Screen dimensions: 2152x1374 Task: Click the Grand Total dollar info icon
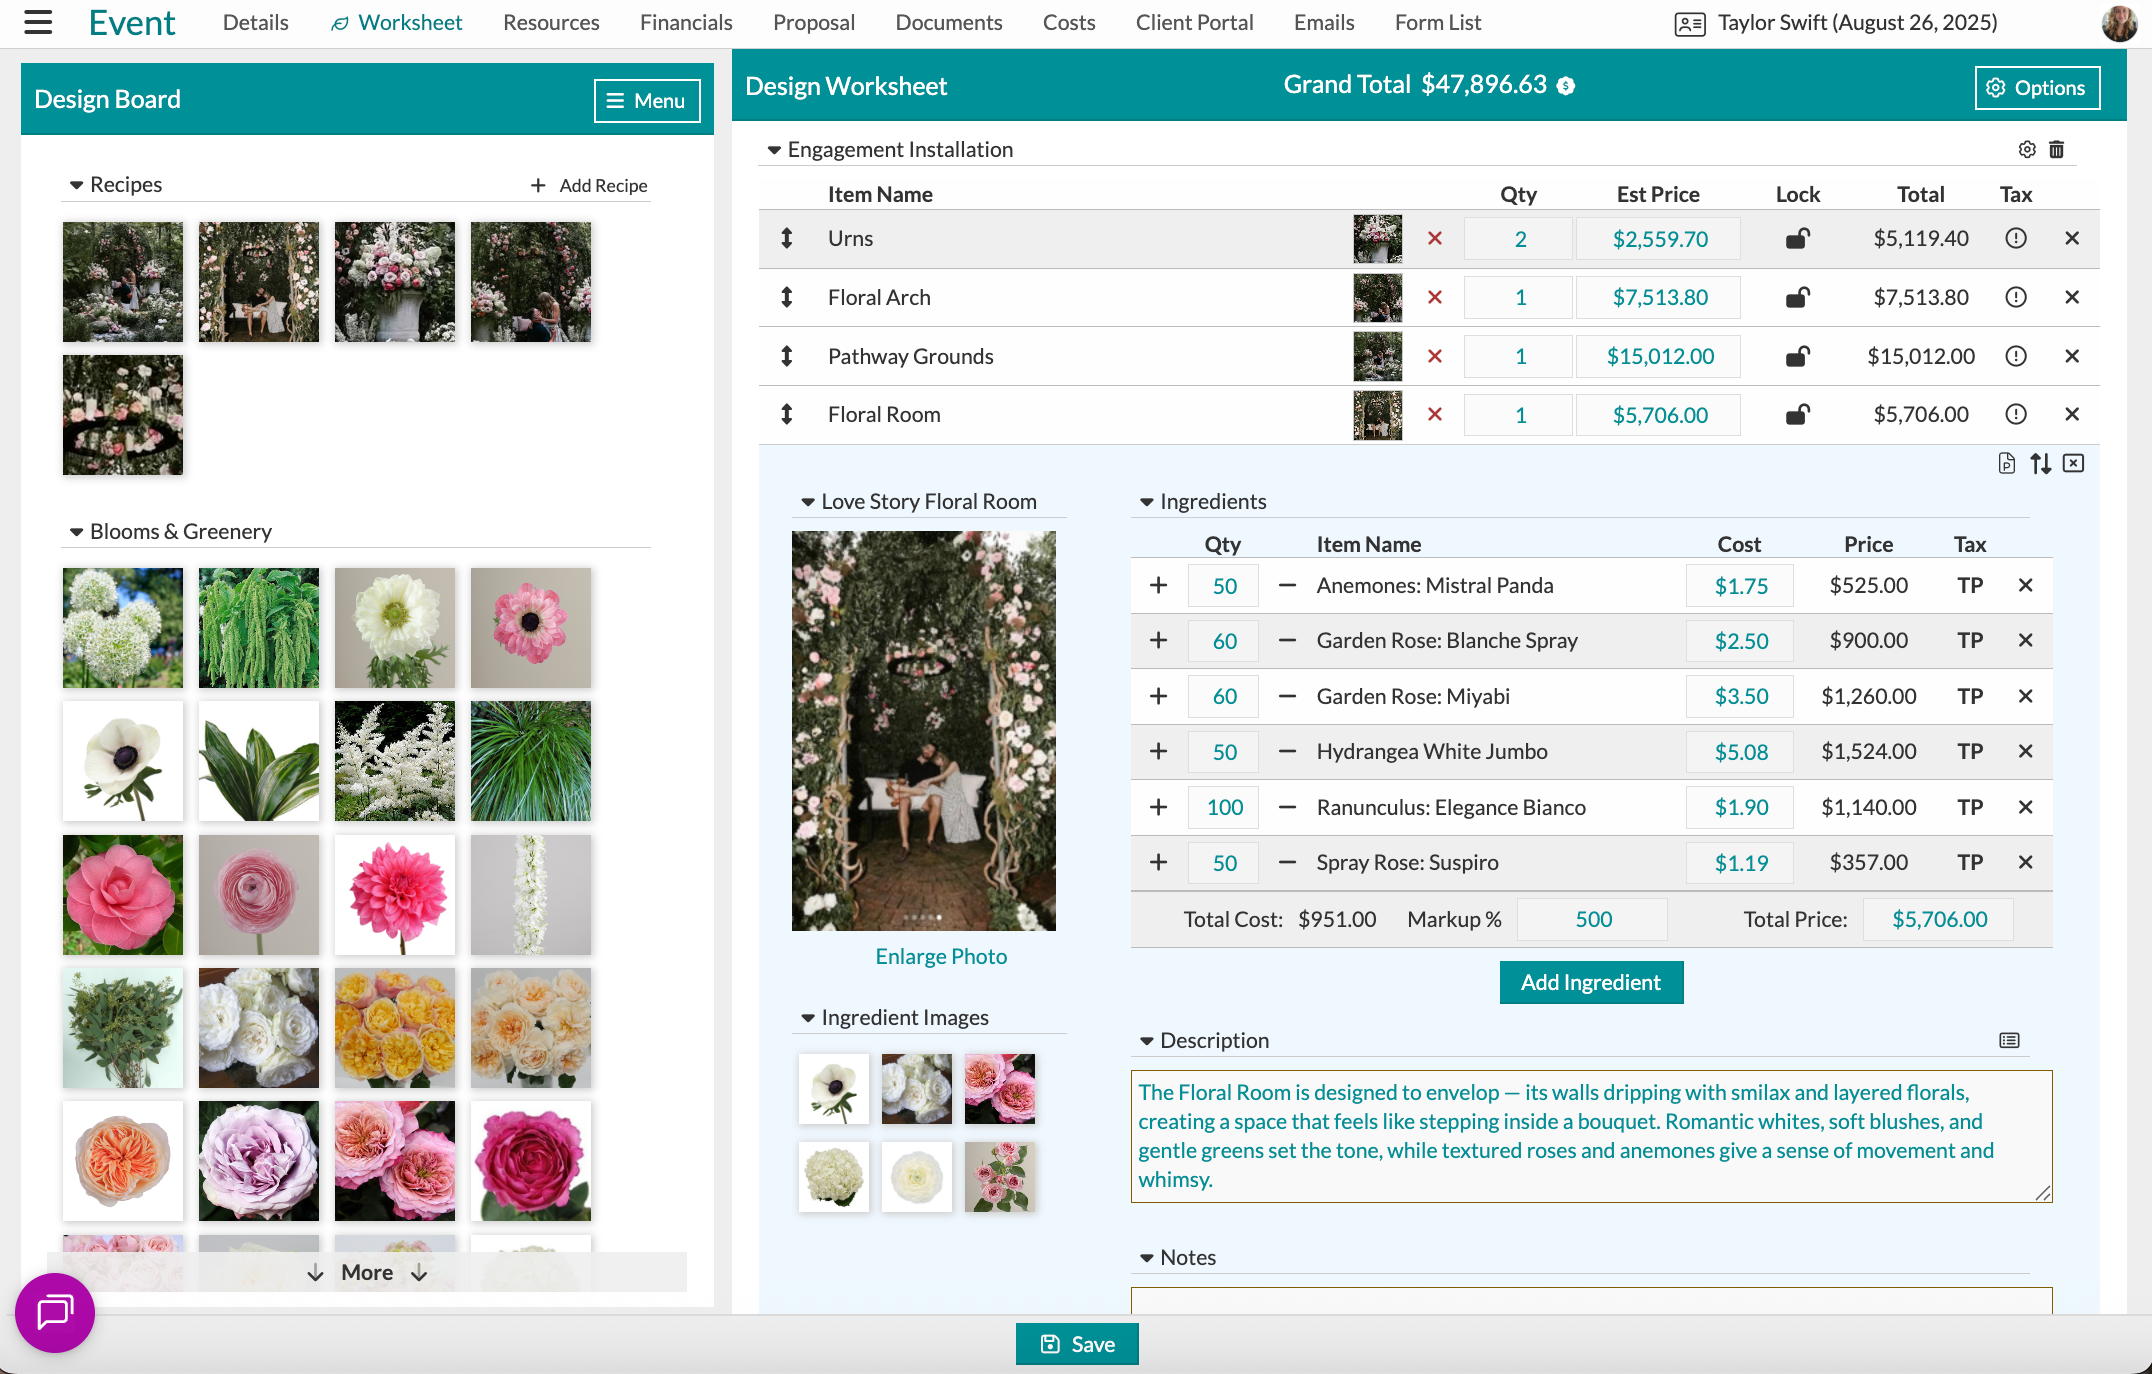click(x=1566, y=86)
